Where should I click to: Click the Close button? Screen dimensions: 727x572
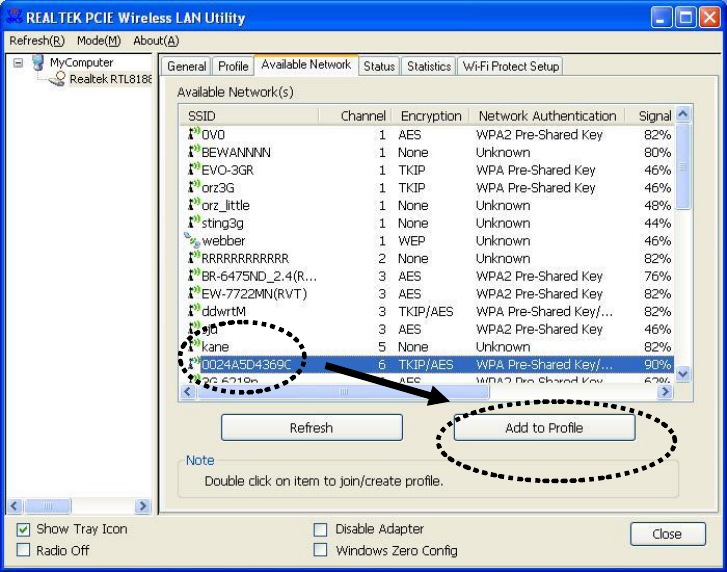coord(668,534)
